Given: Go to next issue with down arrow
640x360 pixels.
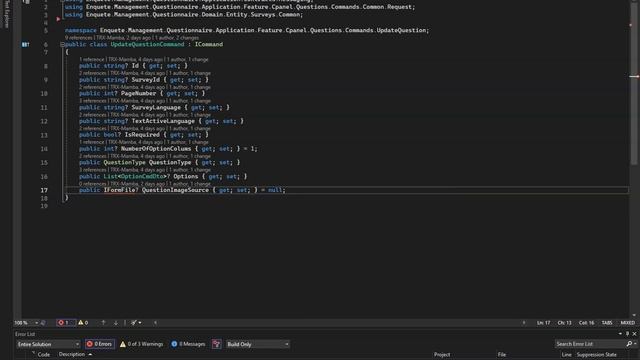Looking at the screenshot, I should 116,323.
